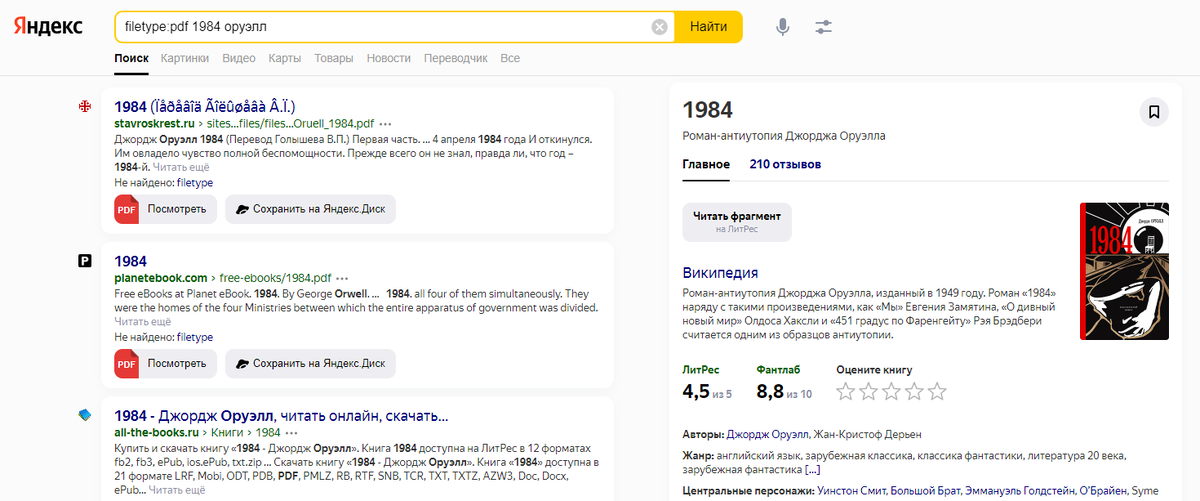The height and width of the screenshot is (501, 1200).
Task: Open the all-the-books.ru domain link
Action: pos(157,432)
